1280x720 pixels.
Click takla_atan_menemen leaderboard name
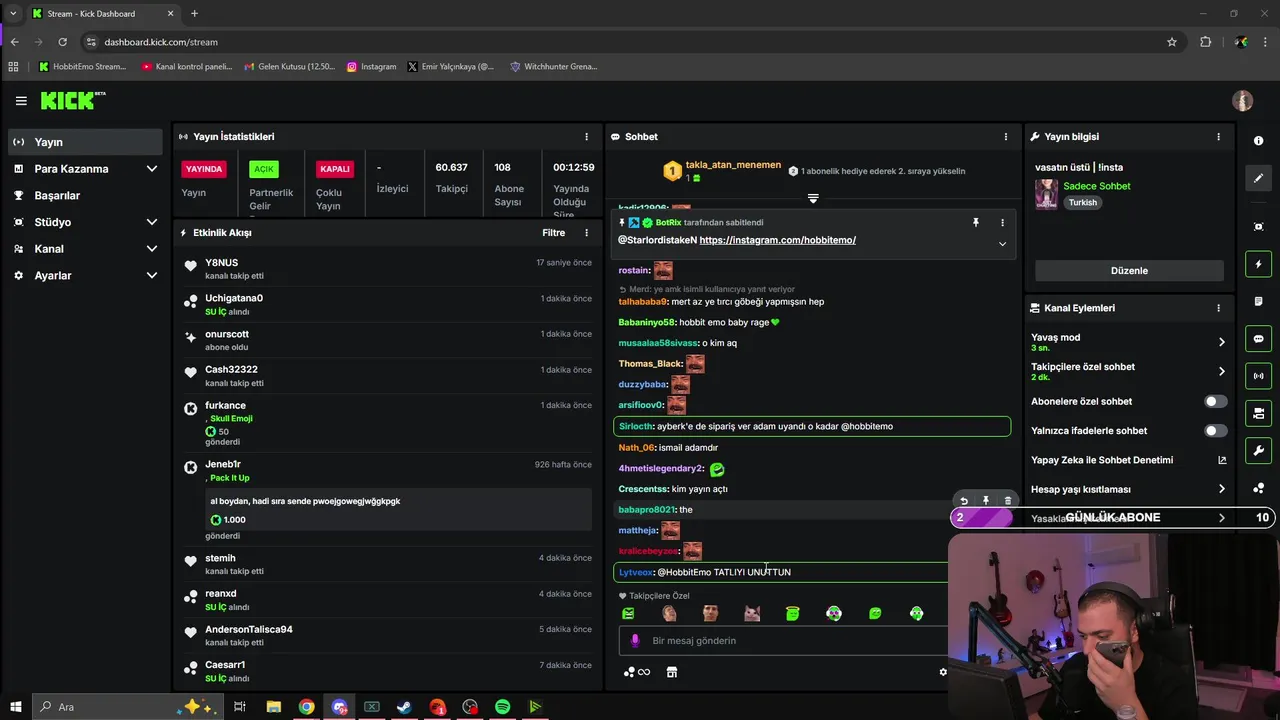[x=733, y=165]
